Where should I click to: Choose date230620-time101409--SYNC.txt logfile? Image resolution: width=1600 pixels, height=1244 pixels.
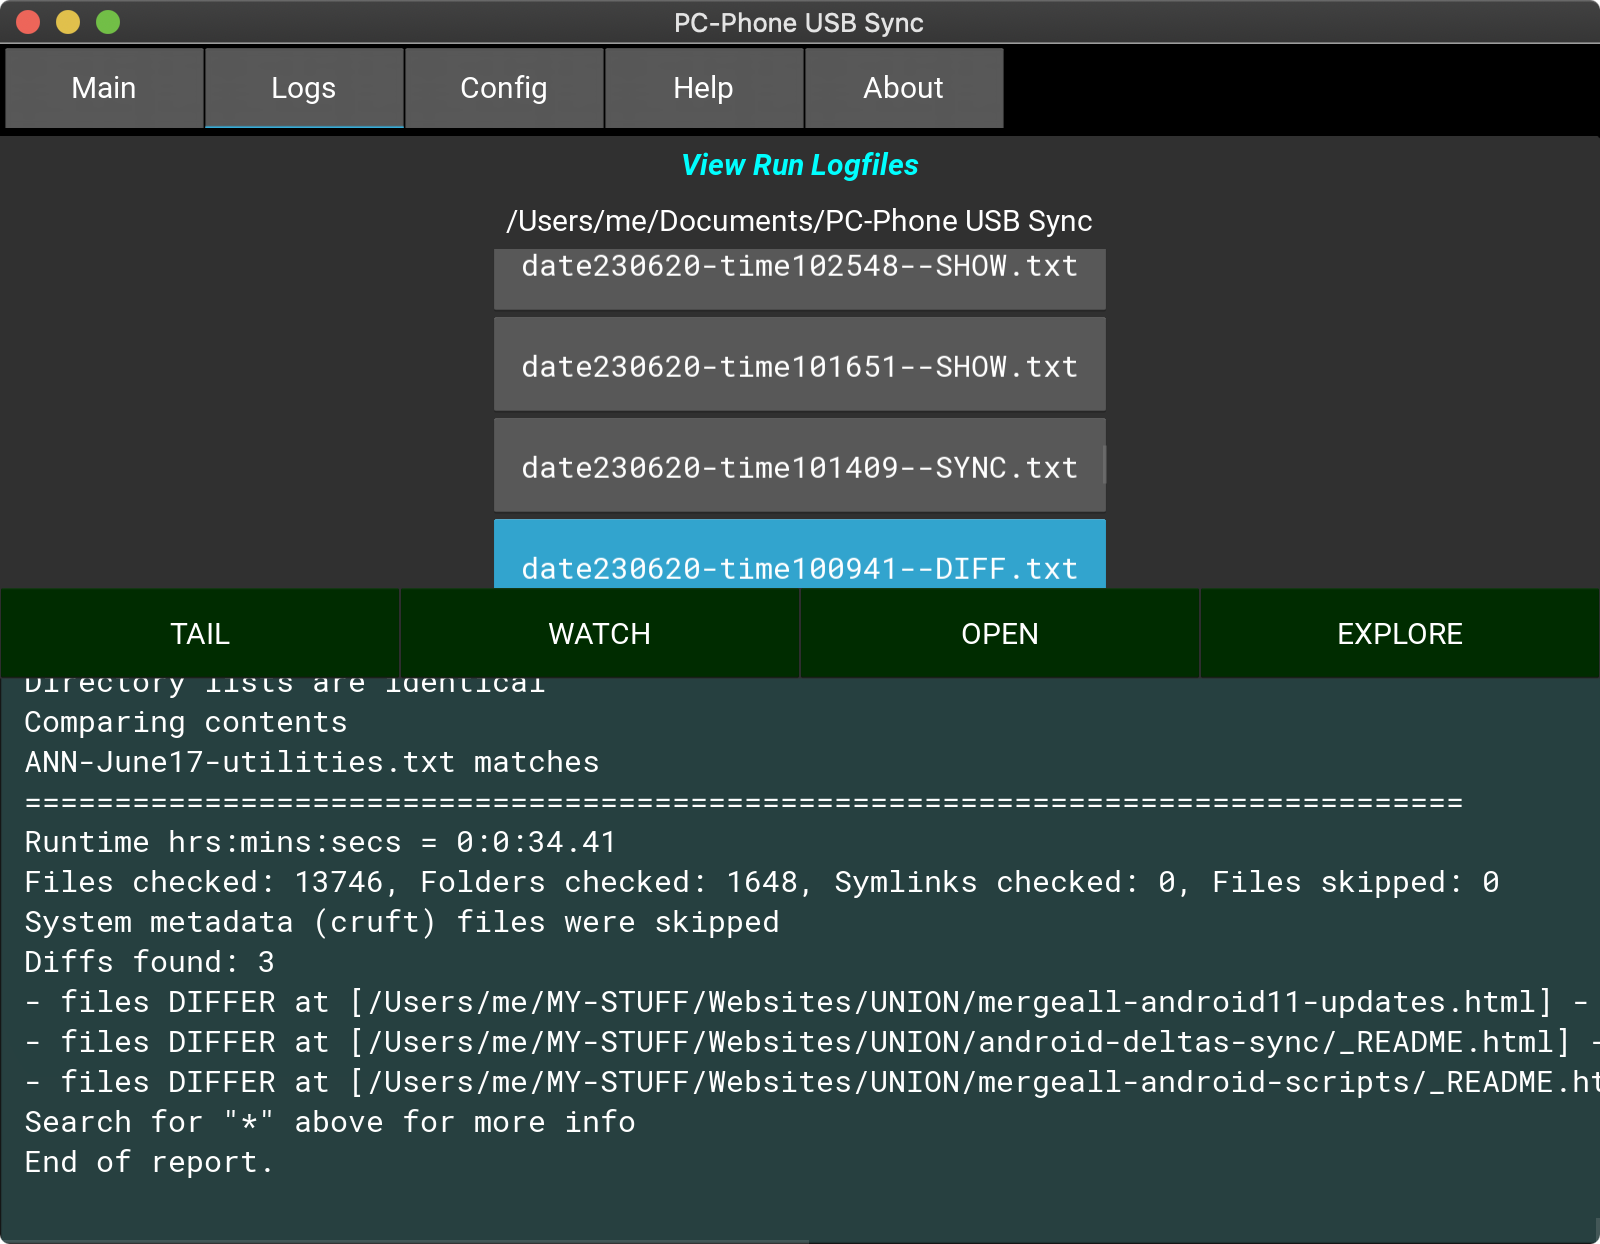[x=800, y=466]
